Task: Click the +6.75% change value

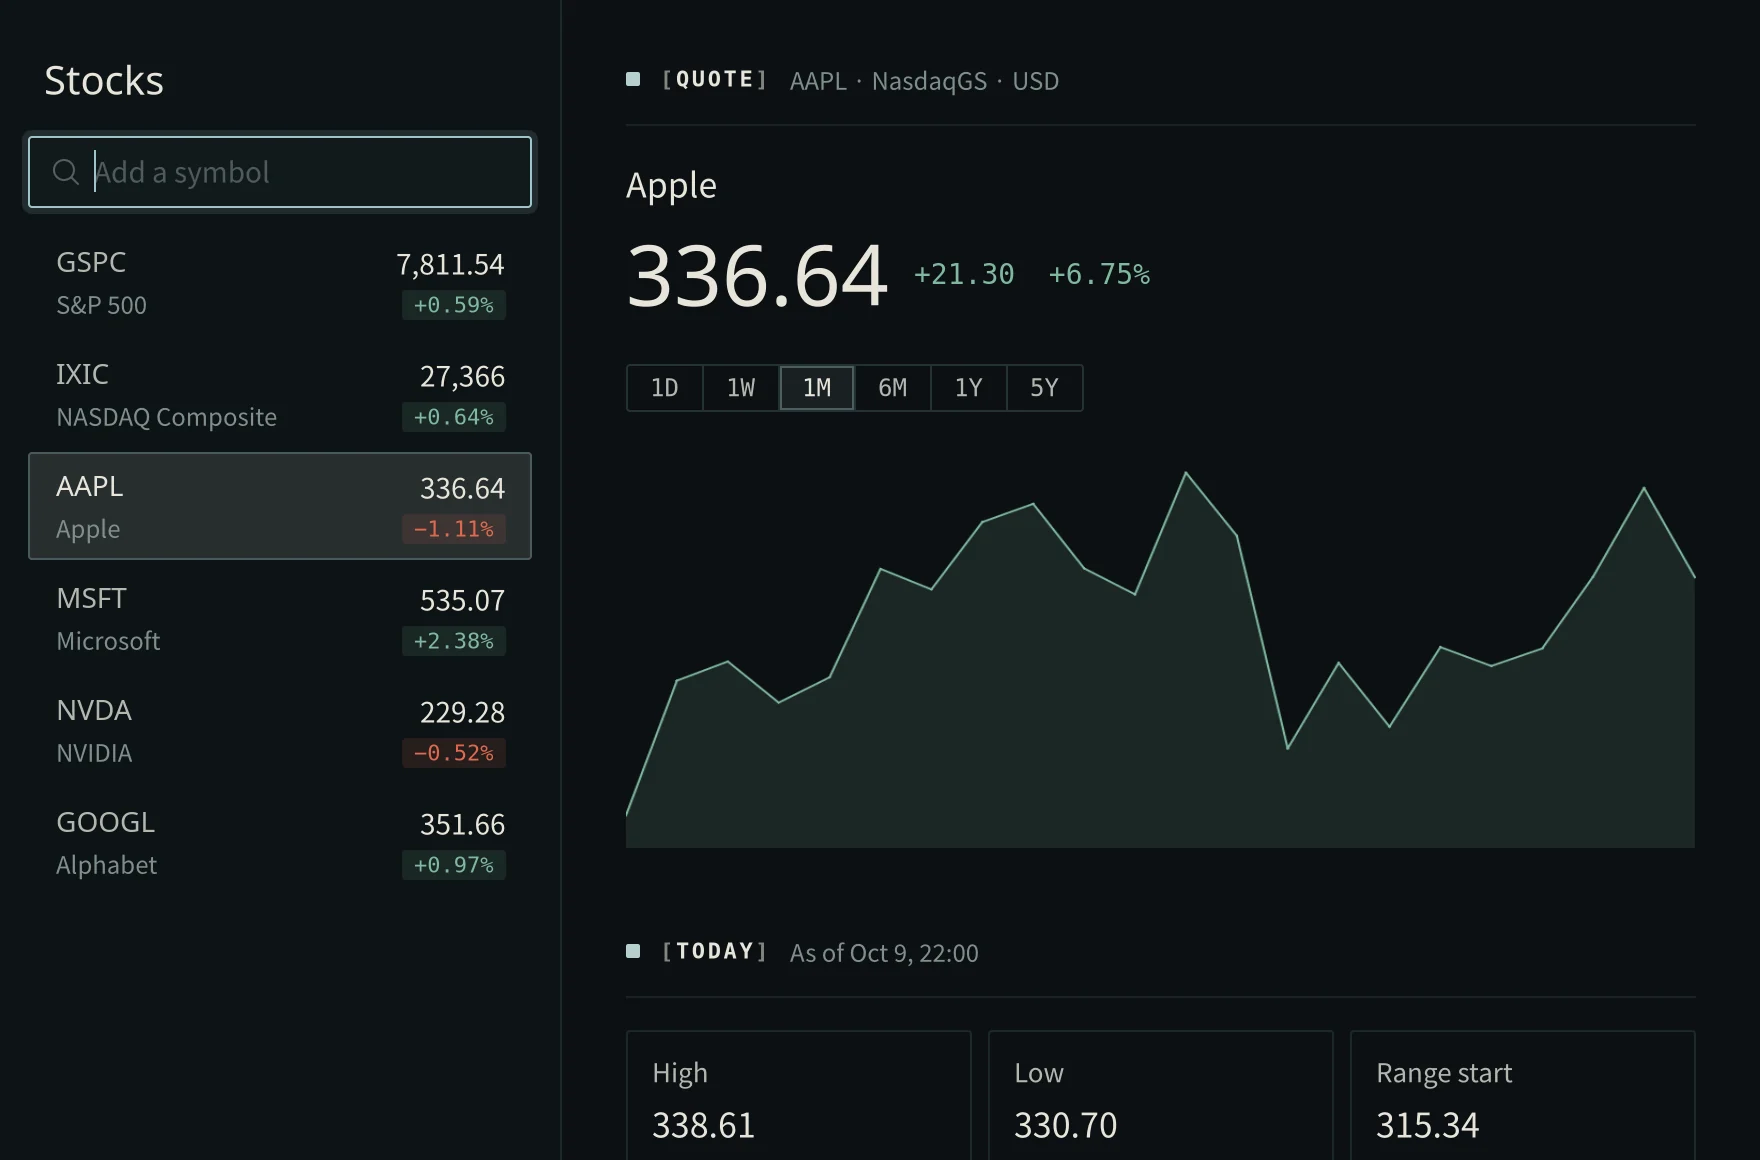Action: tap(1099, 274)
